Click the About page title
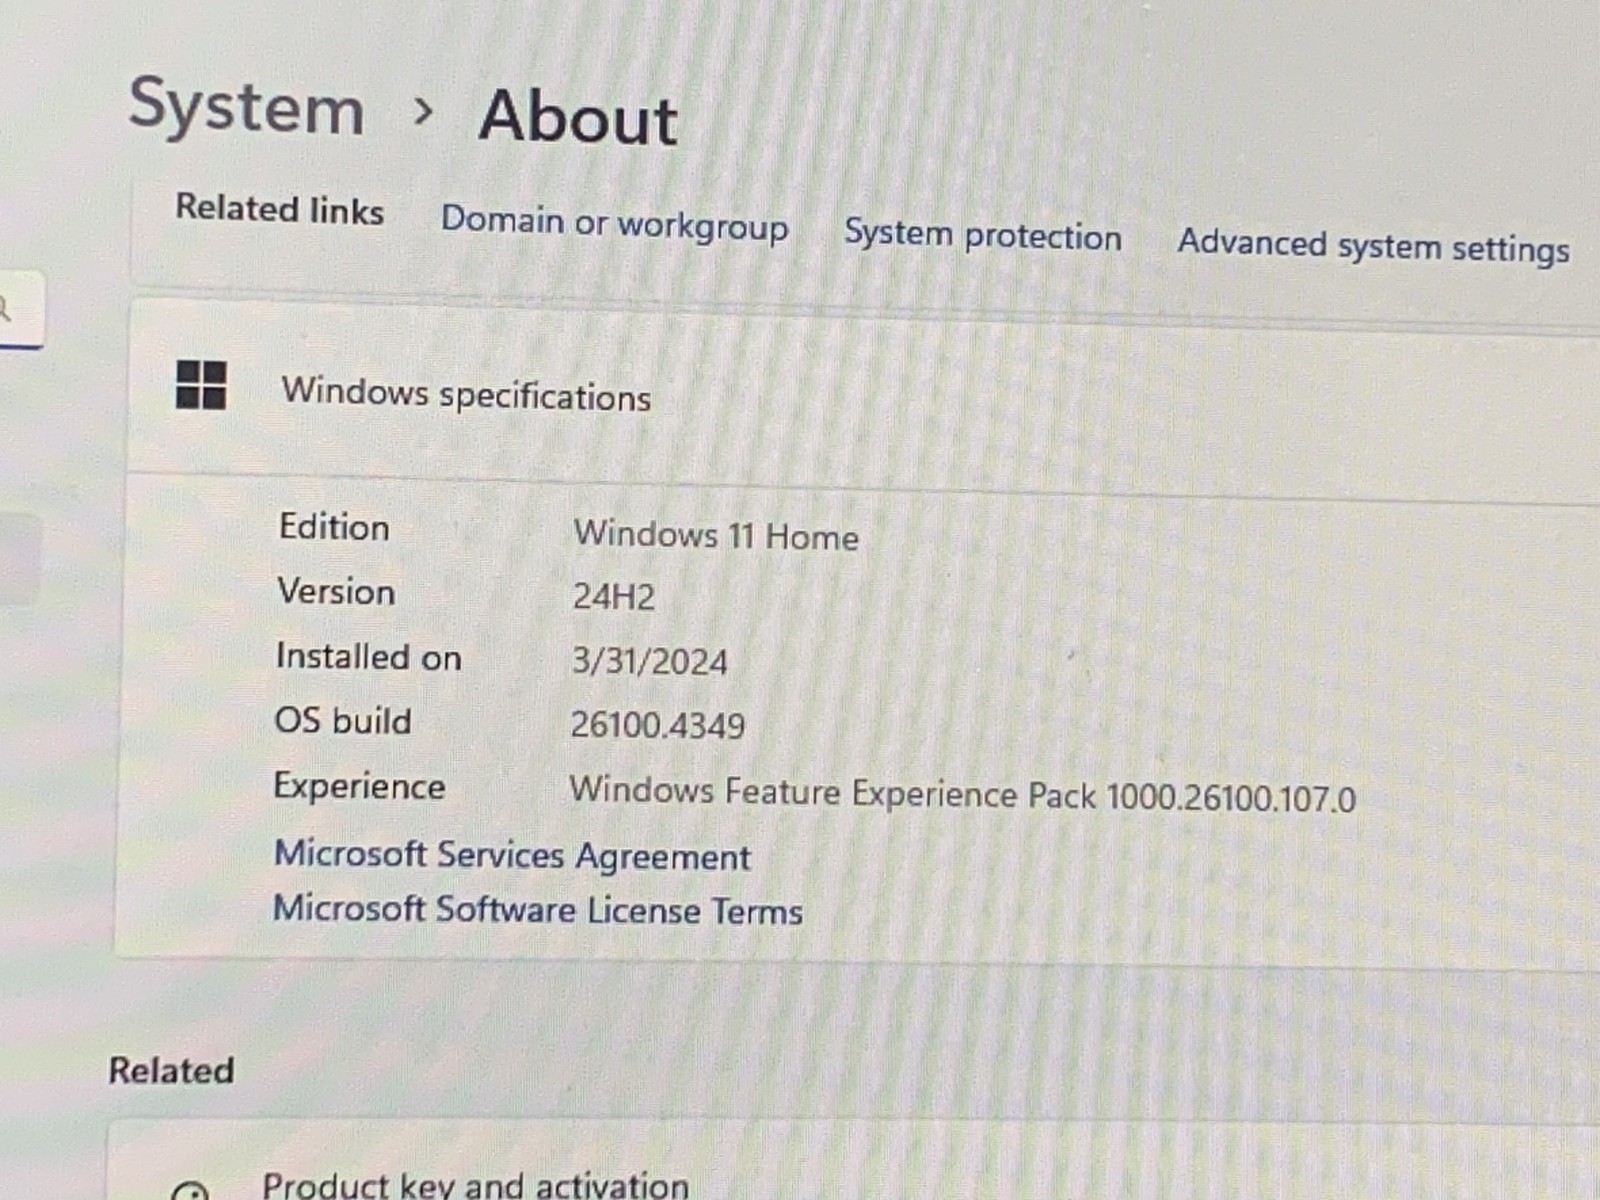This screenshot has height=1200, width=1600. 578,117
